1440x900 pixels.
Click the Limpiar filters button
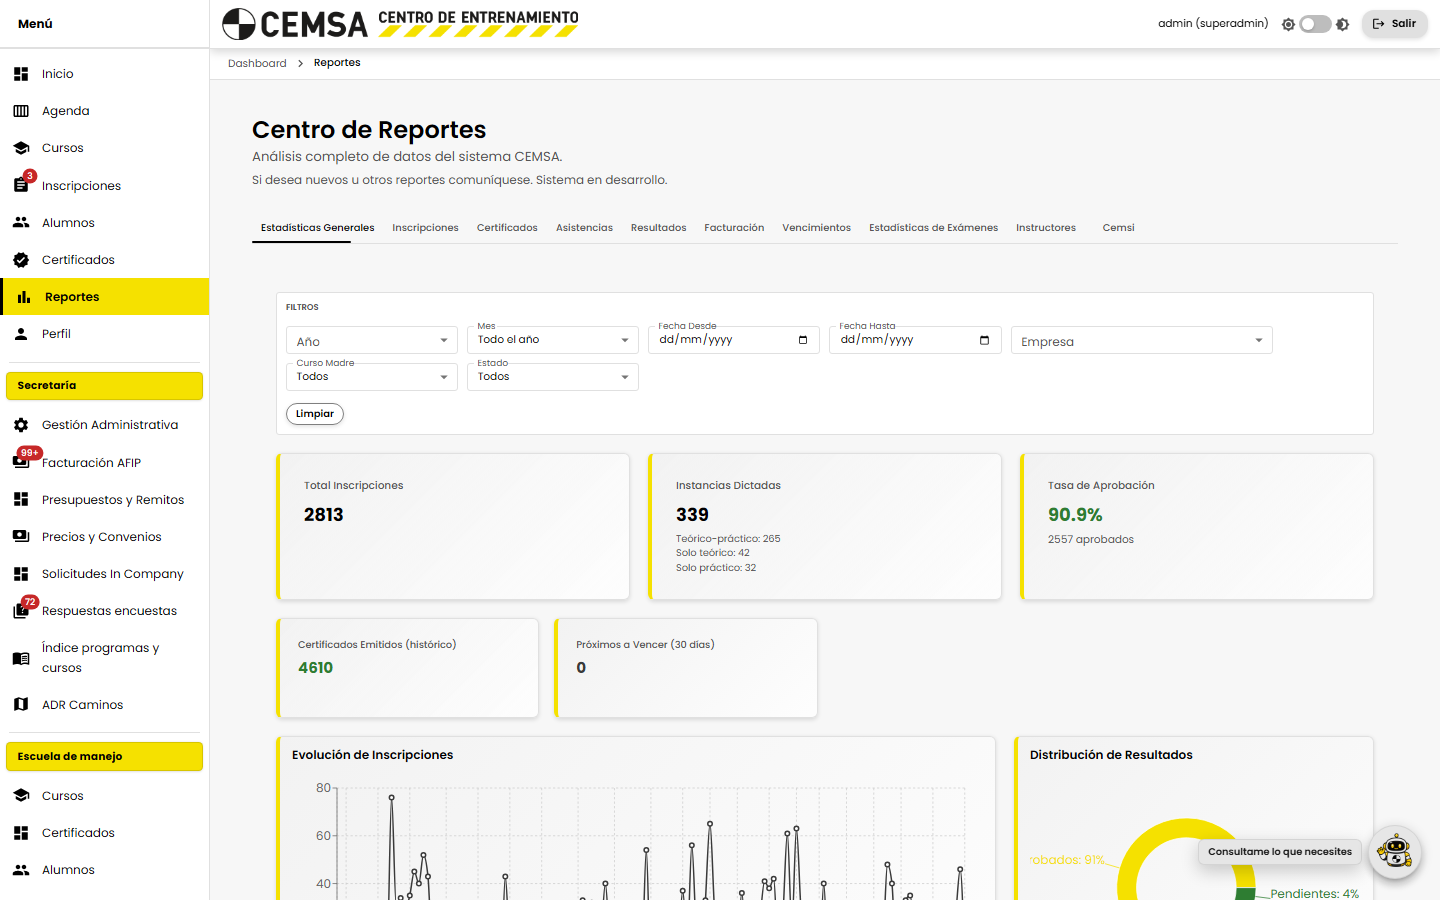coord(315,414)
